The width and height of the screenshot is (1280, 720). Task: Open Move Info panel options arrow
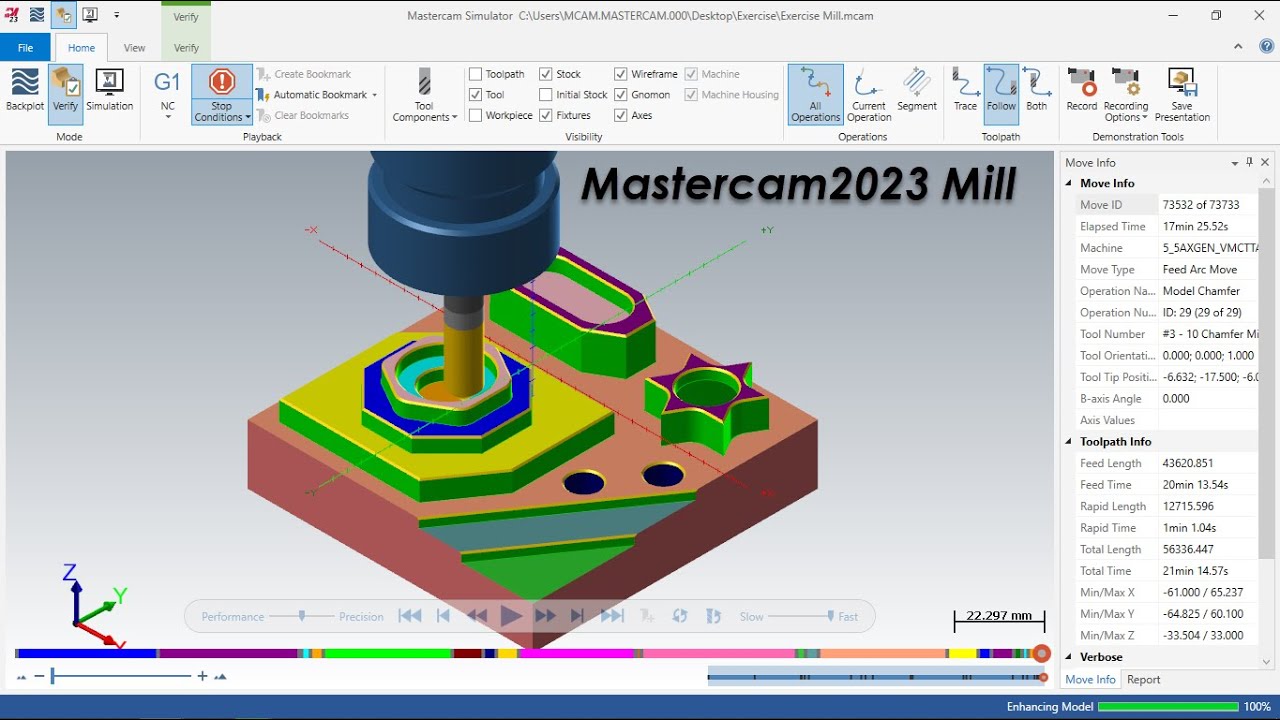tap(1235, 162)
